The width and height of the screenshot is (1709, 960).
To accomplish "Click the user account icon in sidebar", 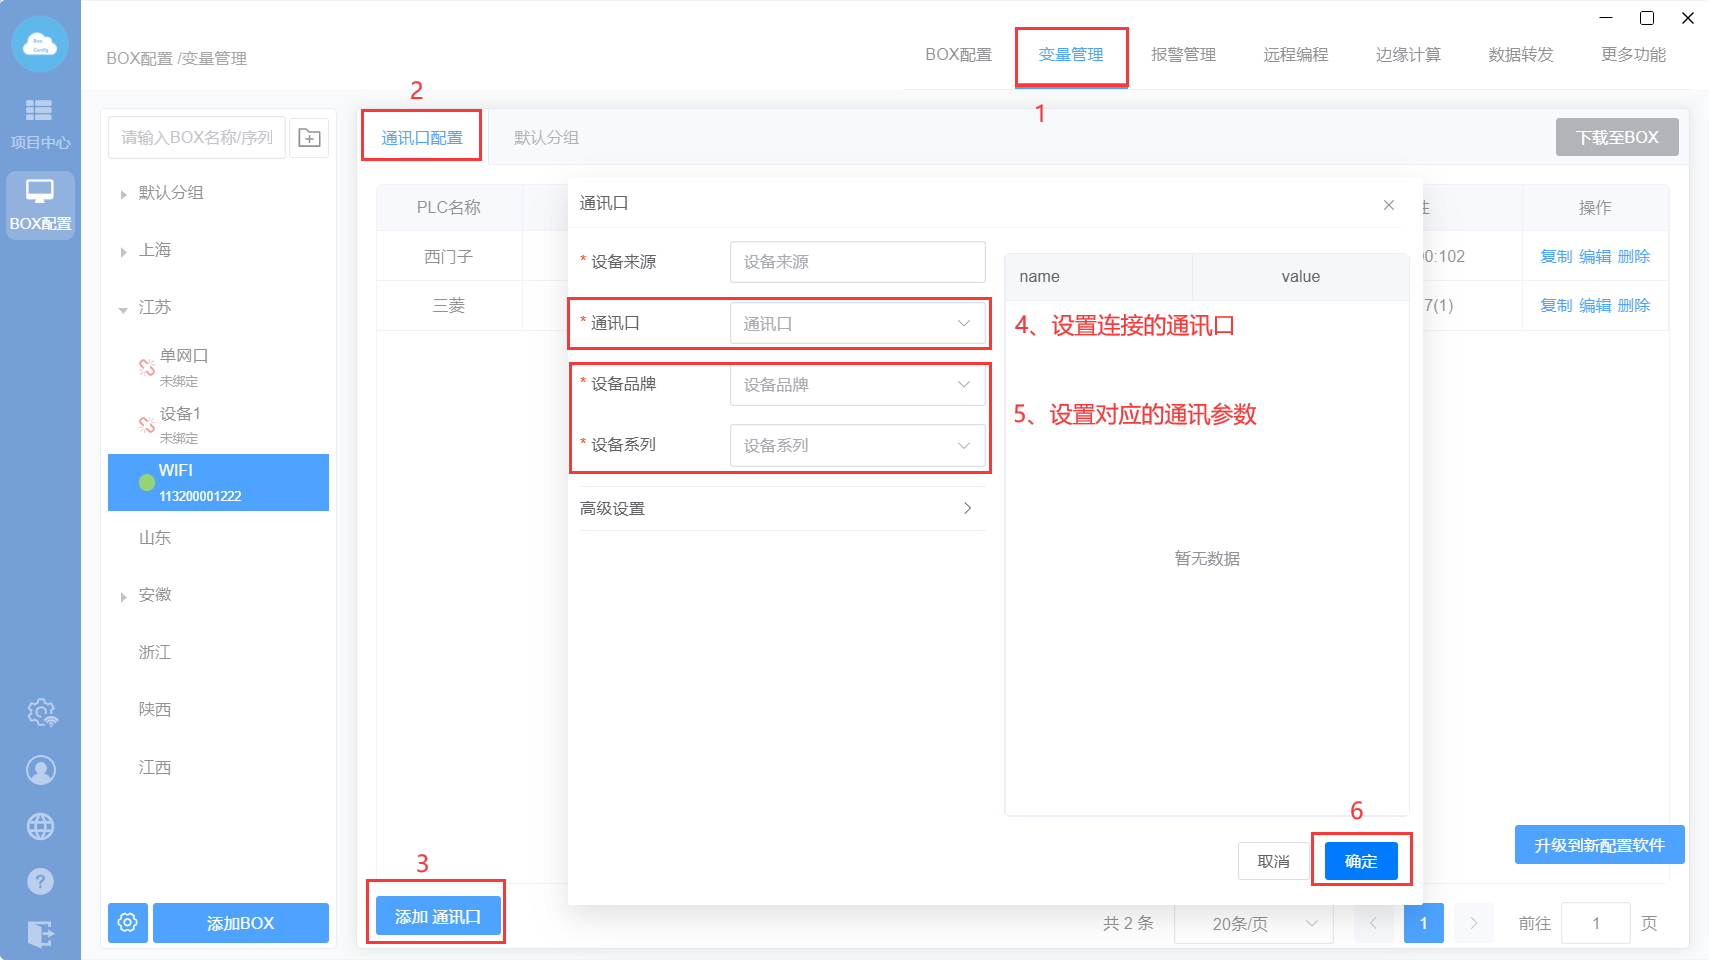I will (40, 770).
